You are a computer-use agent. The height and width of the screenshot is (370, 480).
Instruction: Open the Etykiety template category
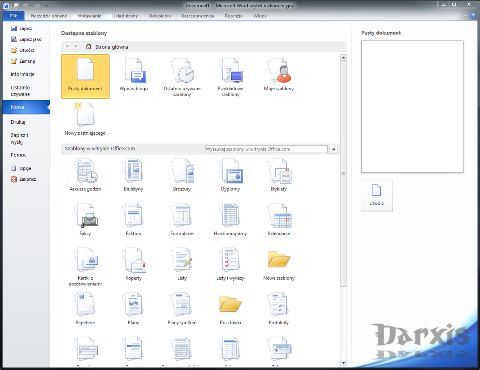tap(279, 175)
